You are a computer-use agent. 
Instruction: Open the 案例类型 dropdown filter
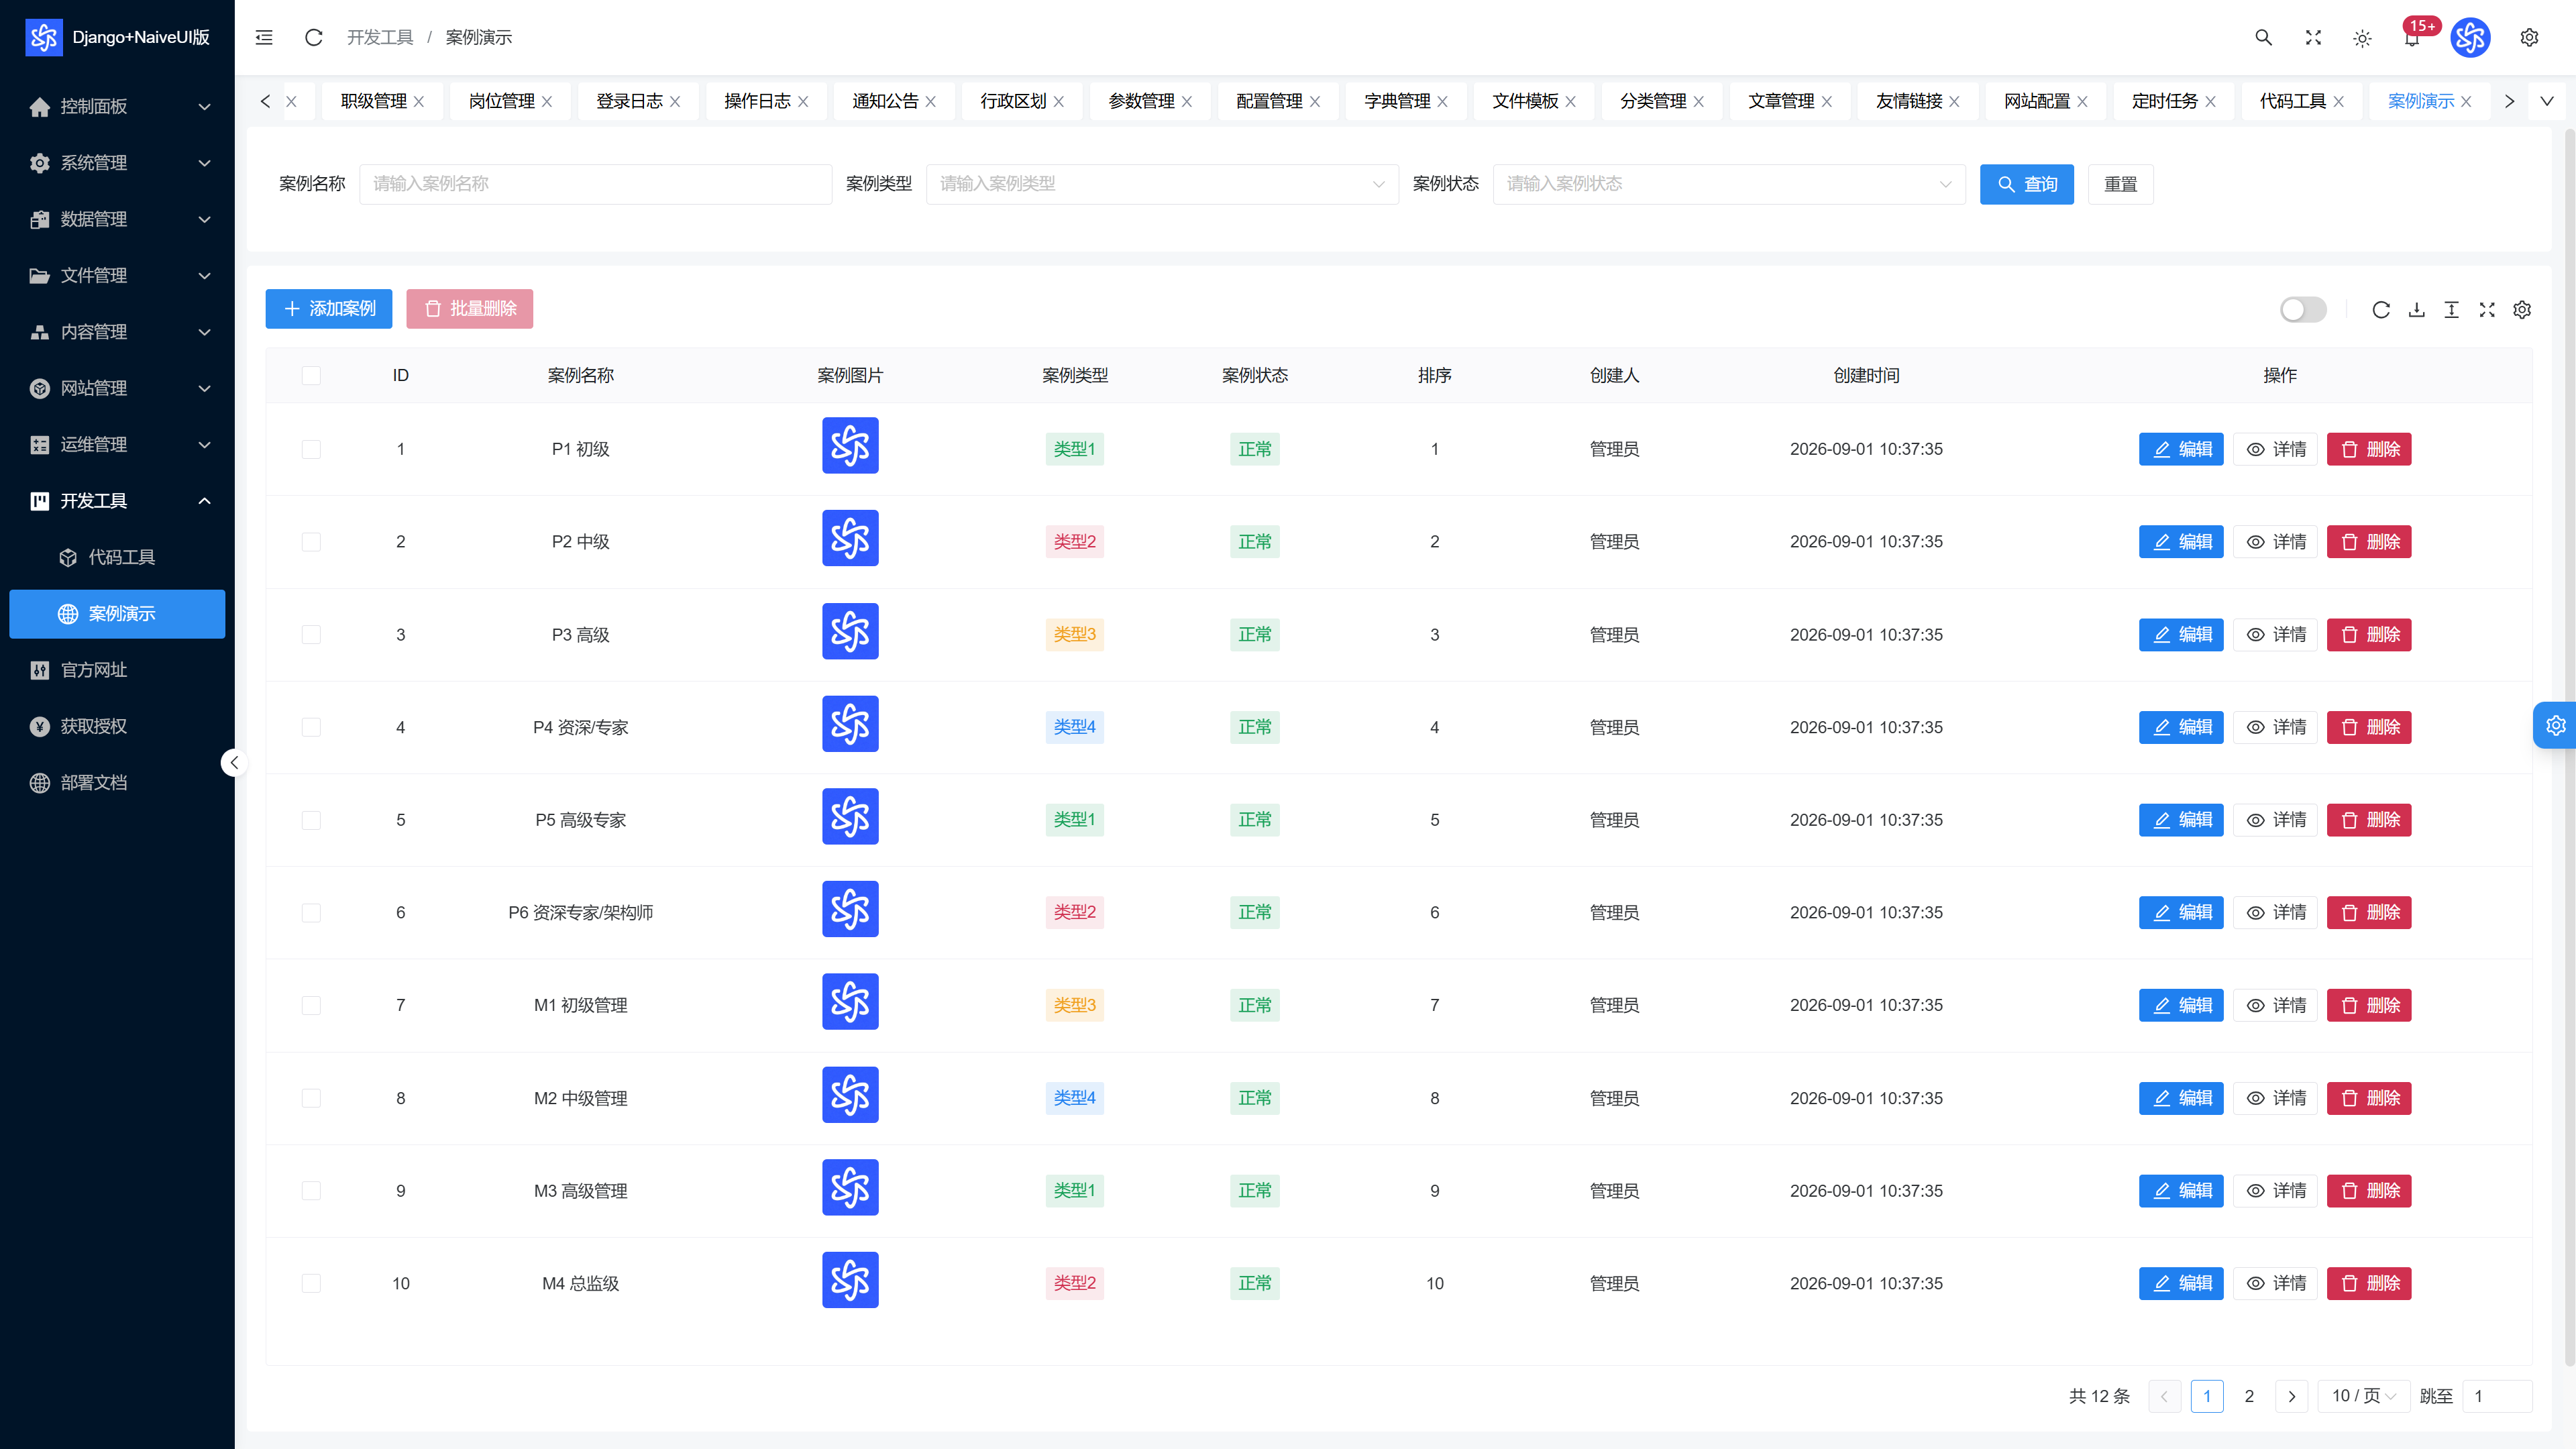[x=1162, y=184]
